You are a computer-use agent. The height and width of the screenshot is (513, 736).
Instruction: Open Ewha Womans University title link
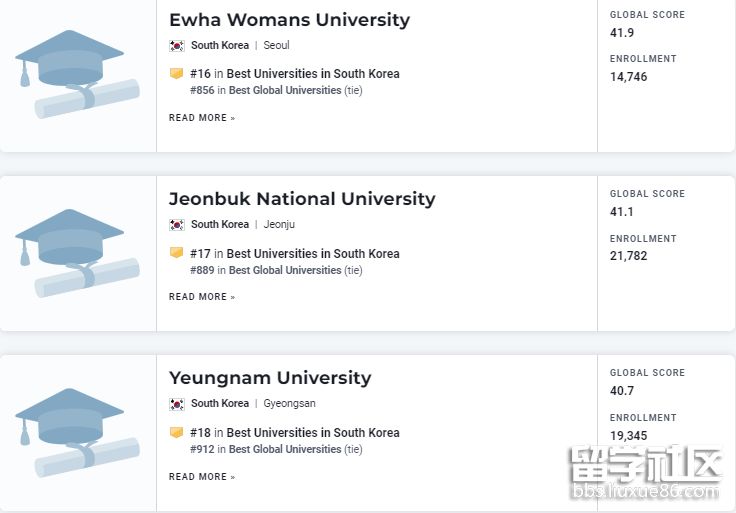pos(289,20)
